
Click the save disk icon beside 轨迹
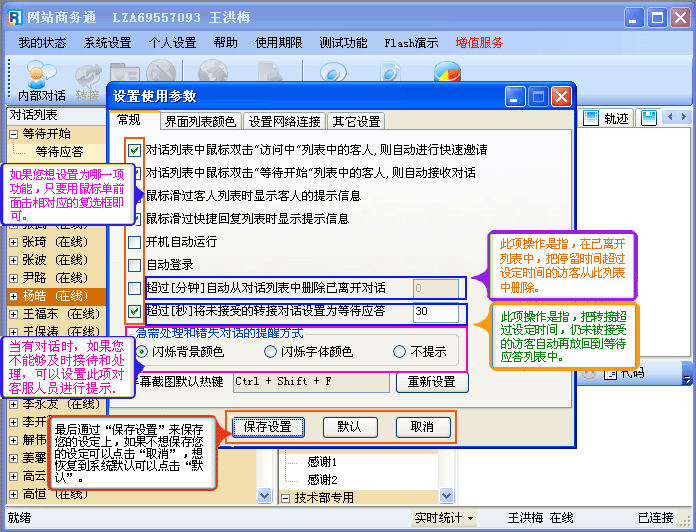pos(648,118)
